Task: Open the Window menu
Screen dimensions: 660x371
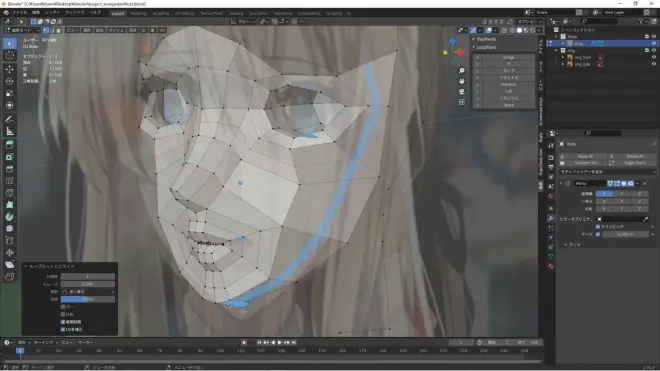Action: (x=75, y=13)
